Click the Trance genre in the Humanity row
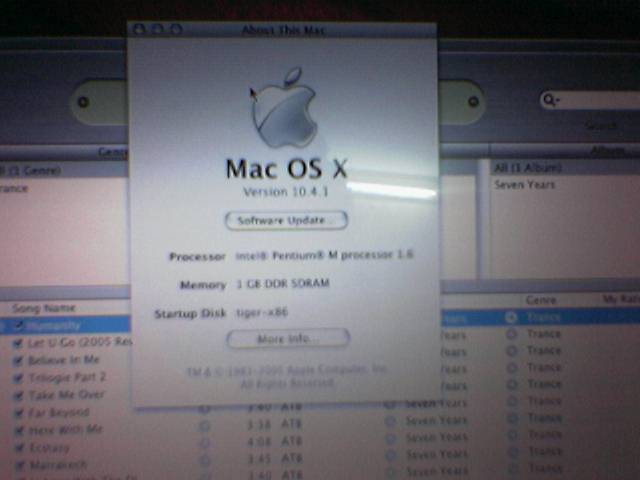Viewport: 640px width, 480px height. pos(544,317)
